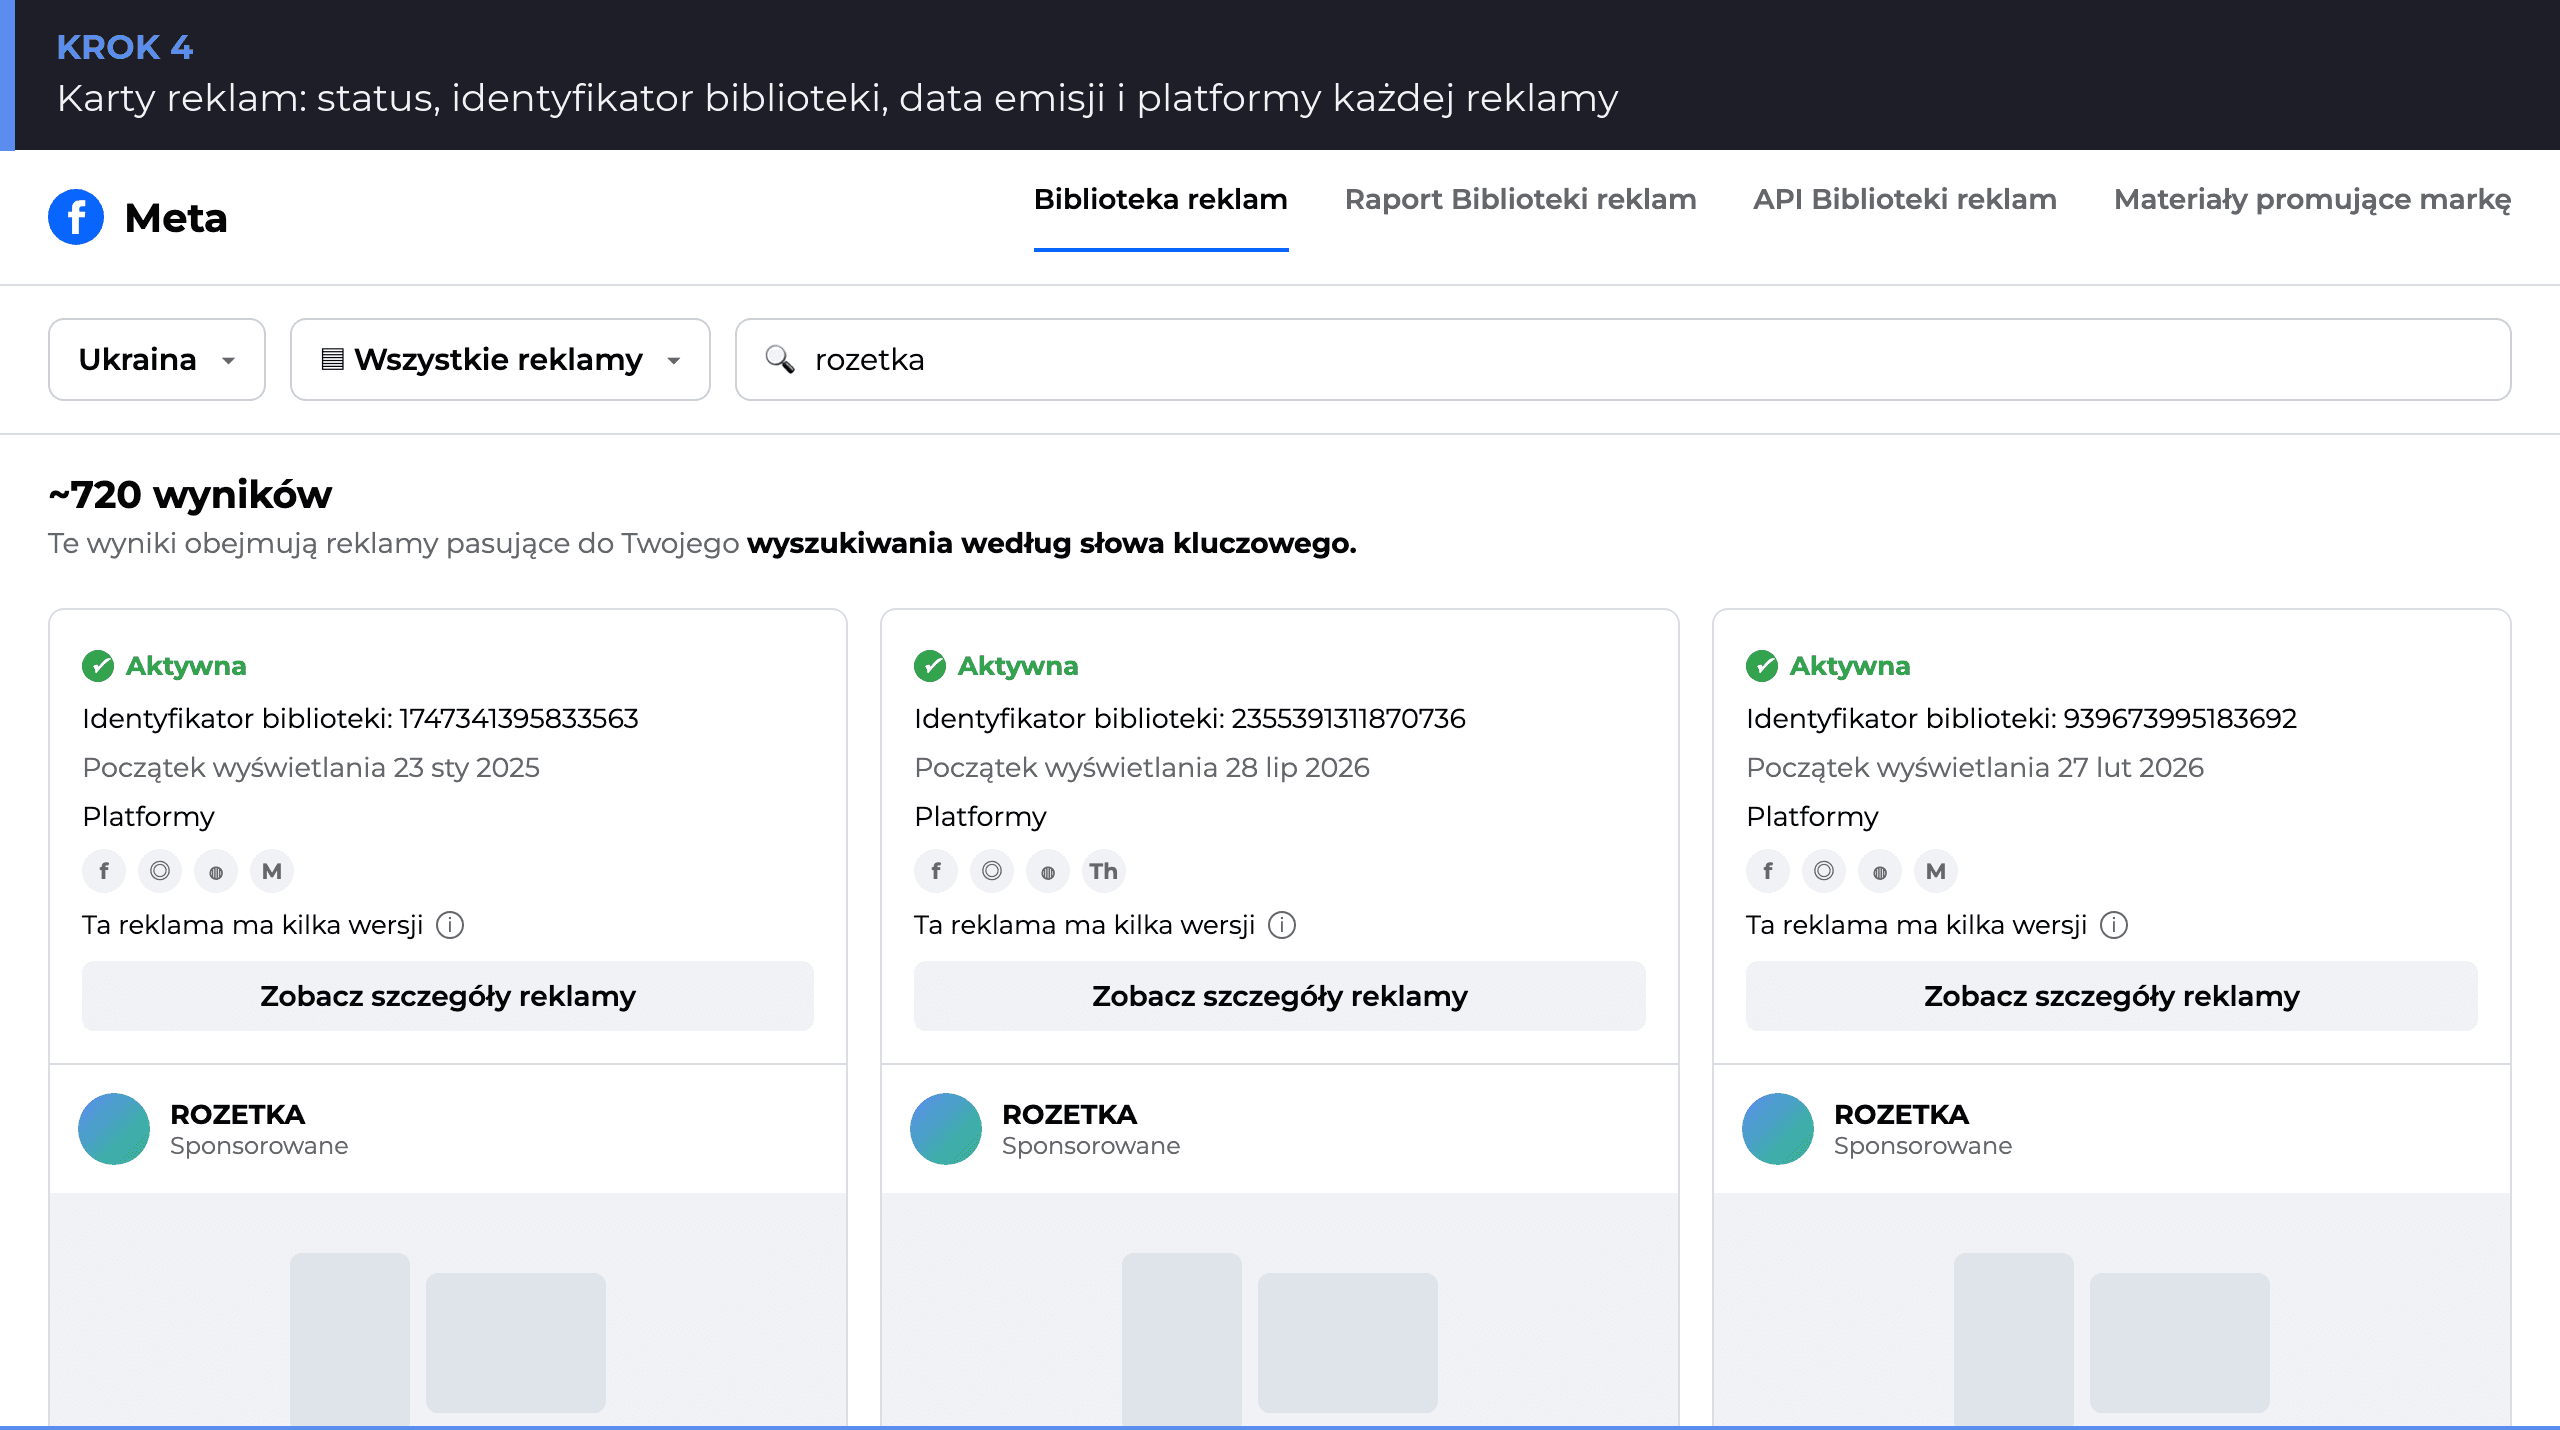Open Raport Biblioteki reklam tab
This screenshot has width=2560, height=1430.
1520,199
